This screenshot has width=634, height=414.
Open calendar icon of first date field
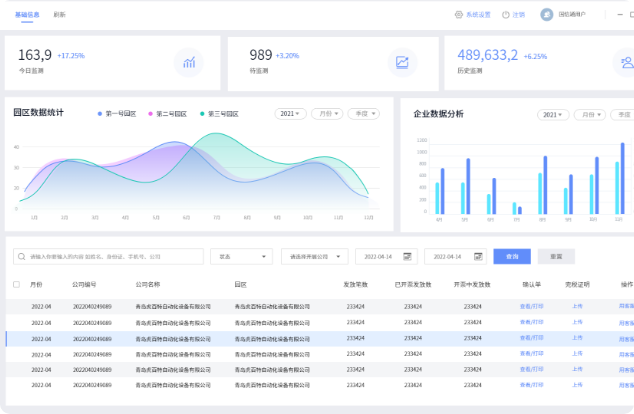point(408,257)
